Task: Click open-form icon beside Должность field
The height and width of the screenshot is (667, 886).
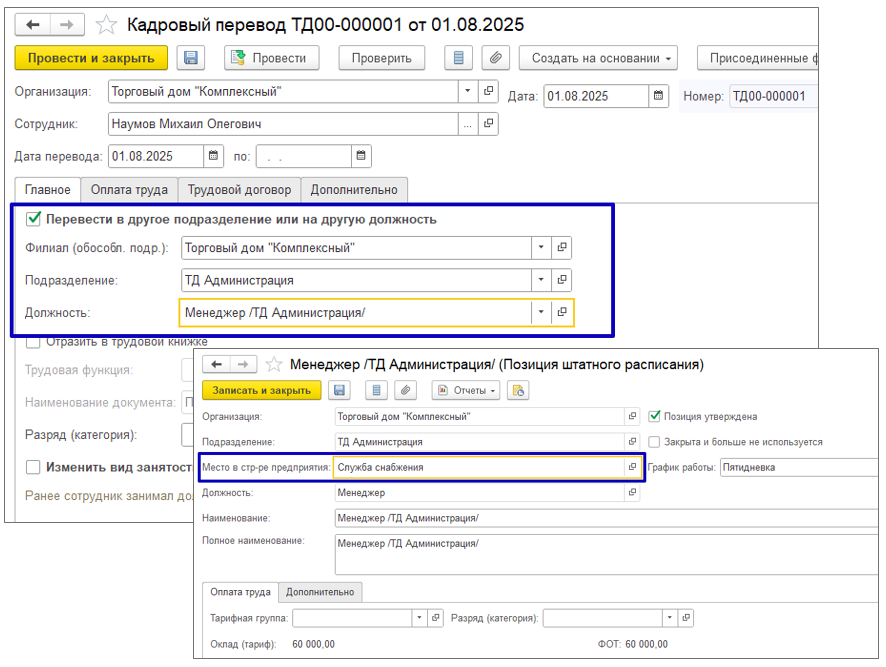Action: [562, 312]
